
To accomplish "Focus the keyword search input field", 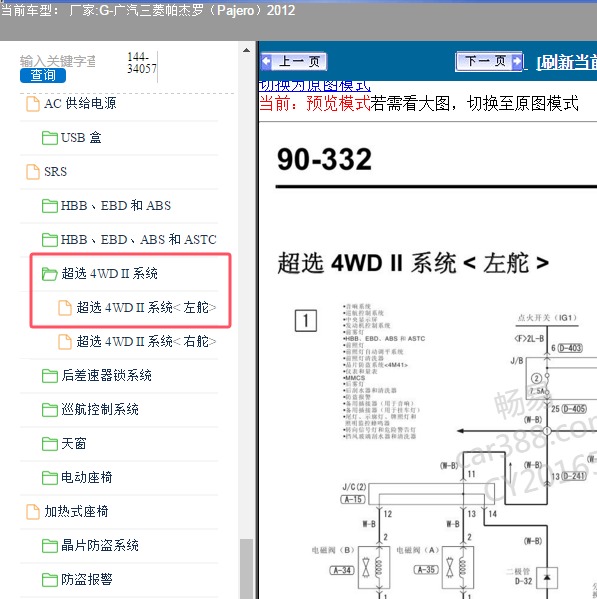I will pyautogui.click(x=58, y=61).
